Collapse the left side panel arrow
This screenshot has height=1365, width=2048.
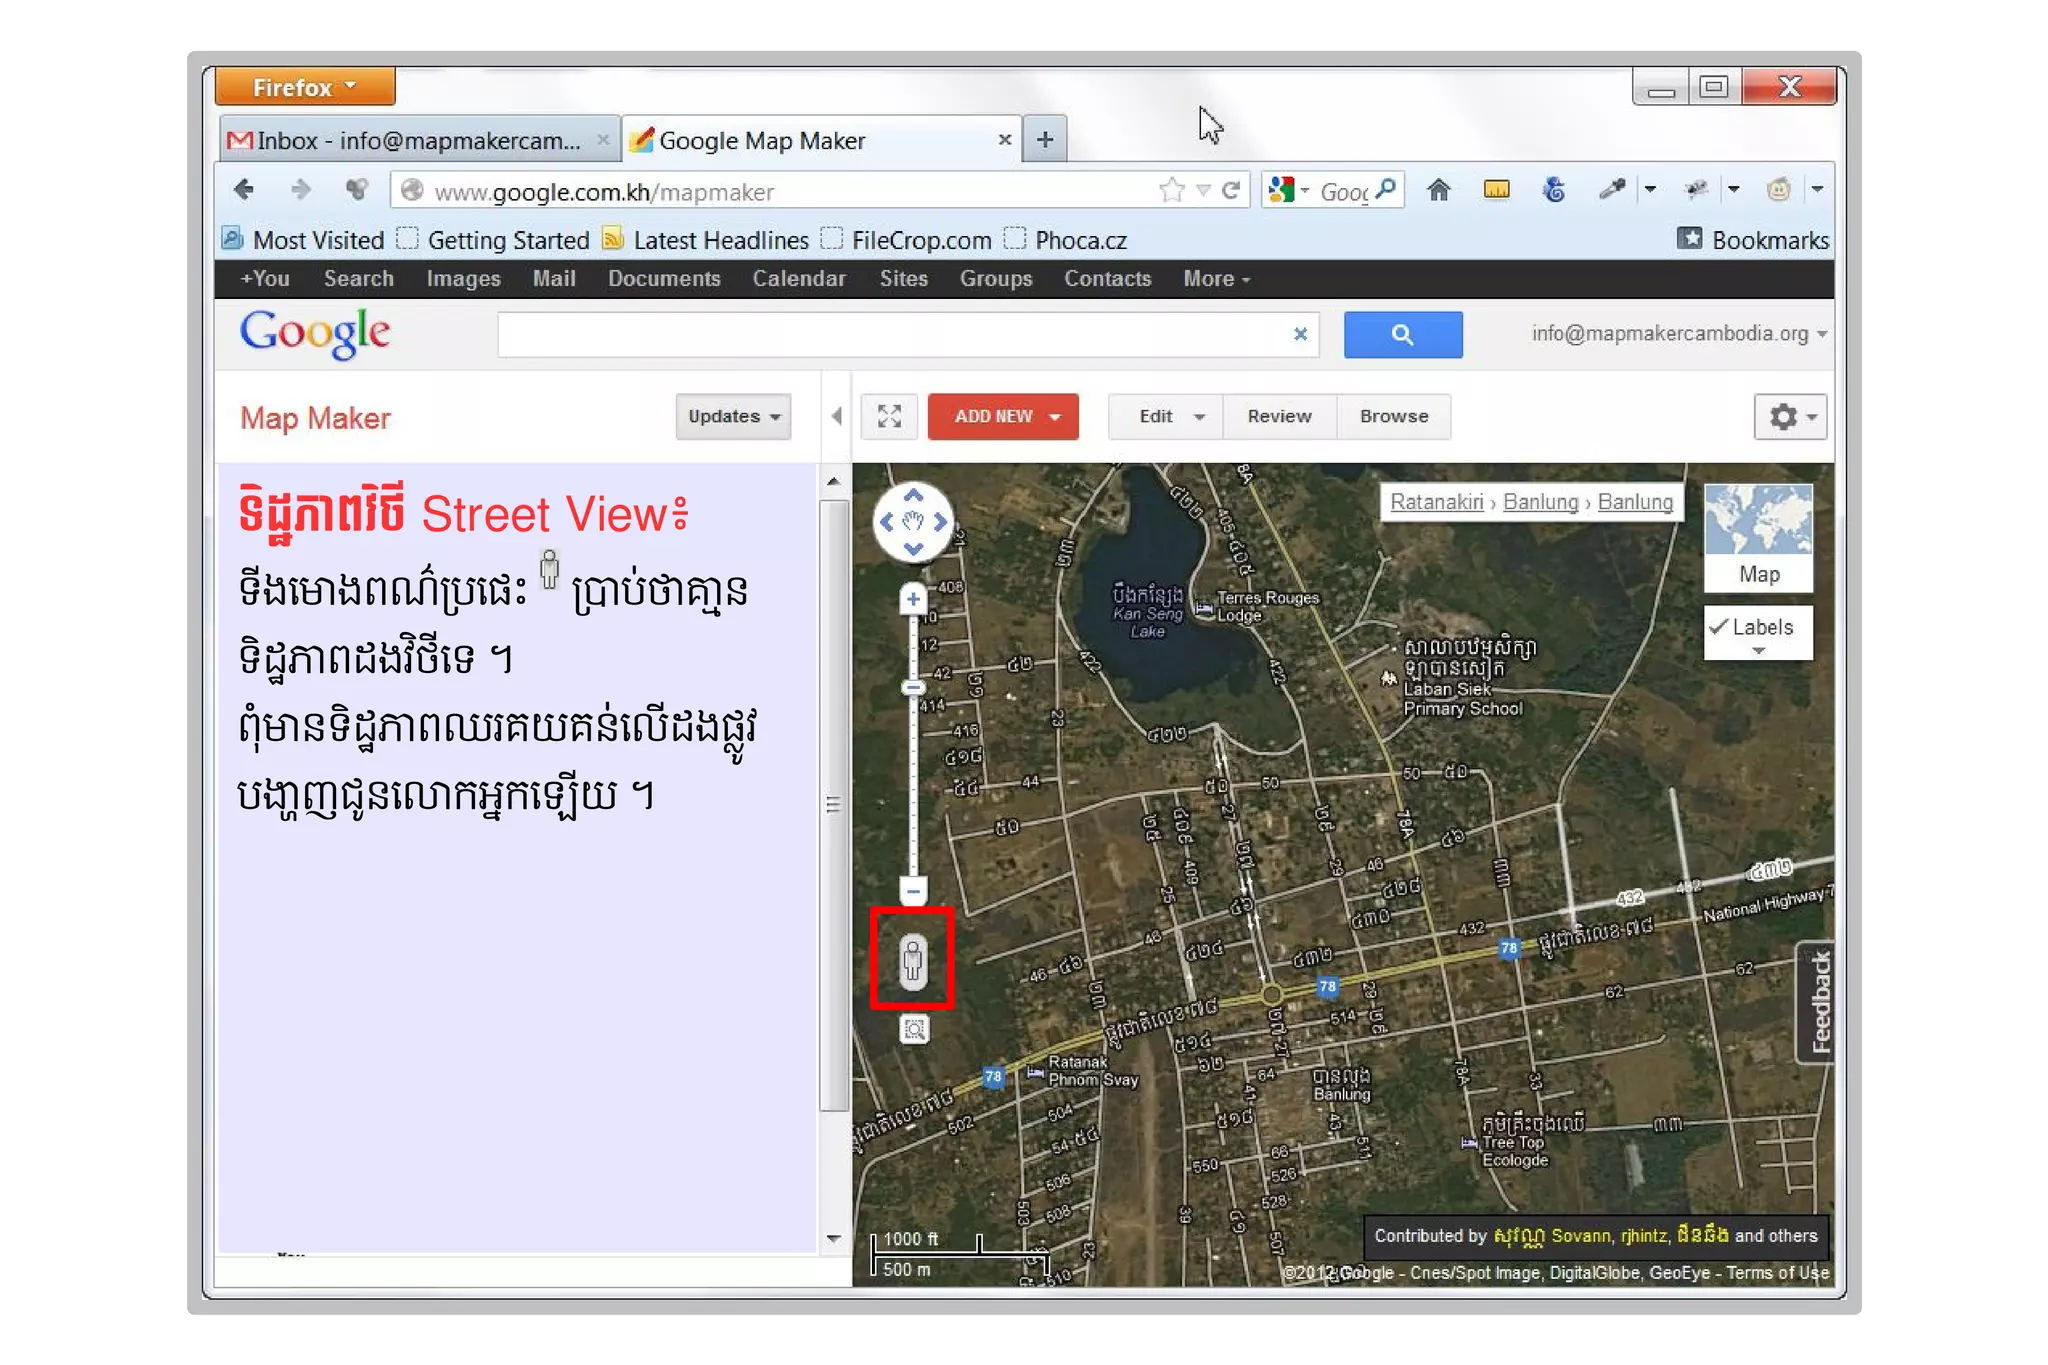837,416
